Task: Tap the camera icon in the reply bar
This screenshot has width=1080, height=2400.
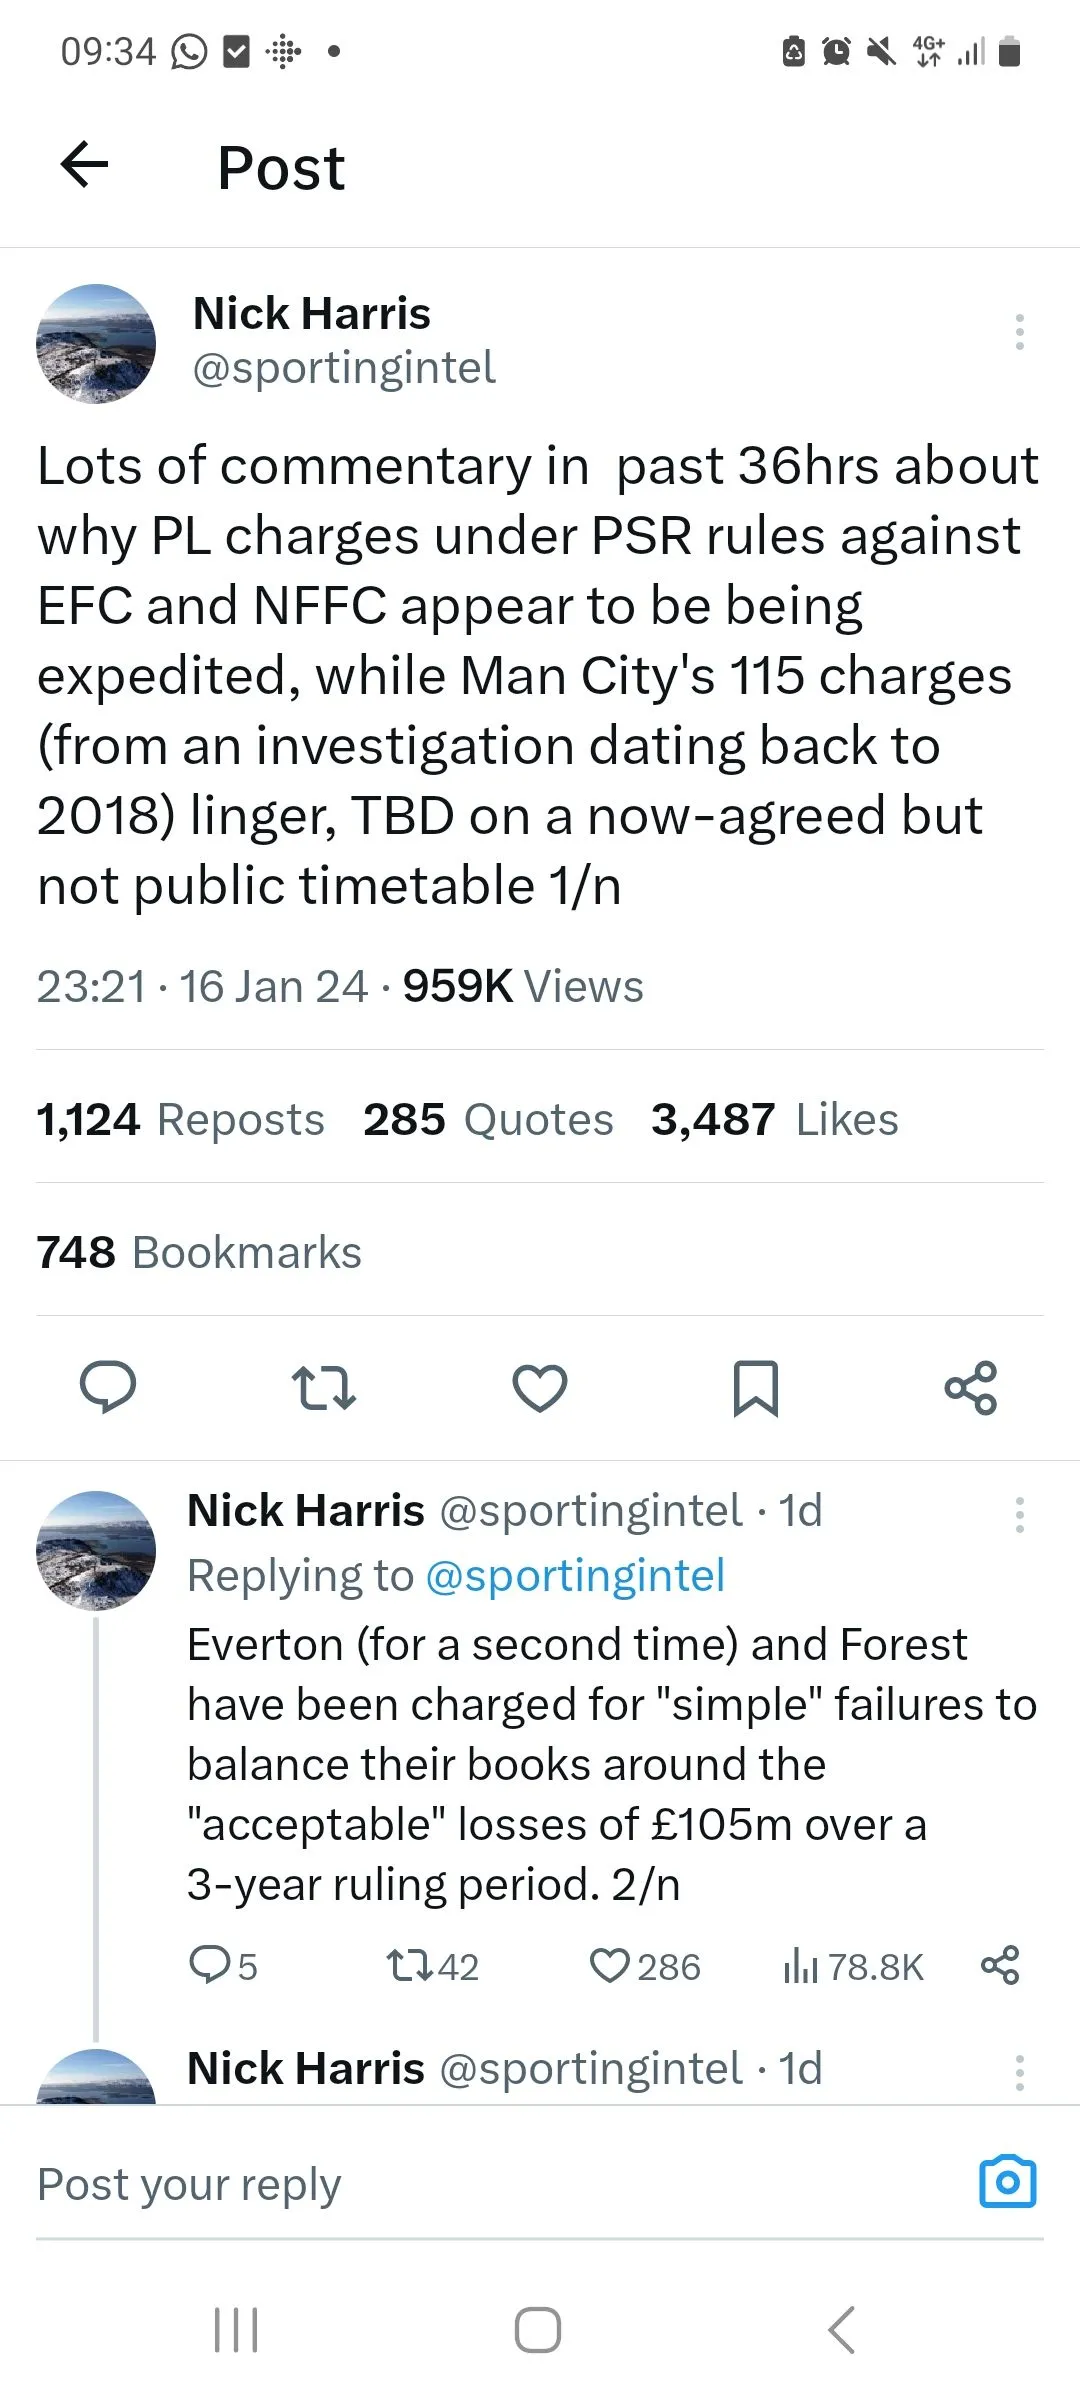Action: (x=1007, y=2182)
